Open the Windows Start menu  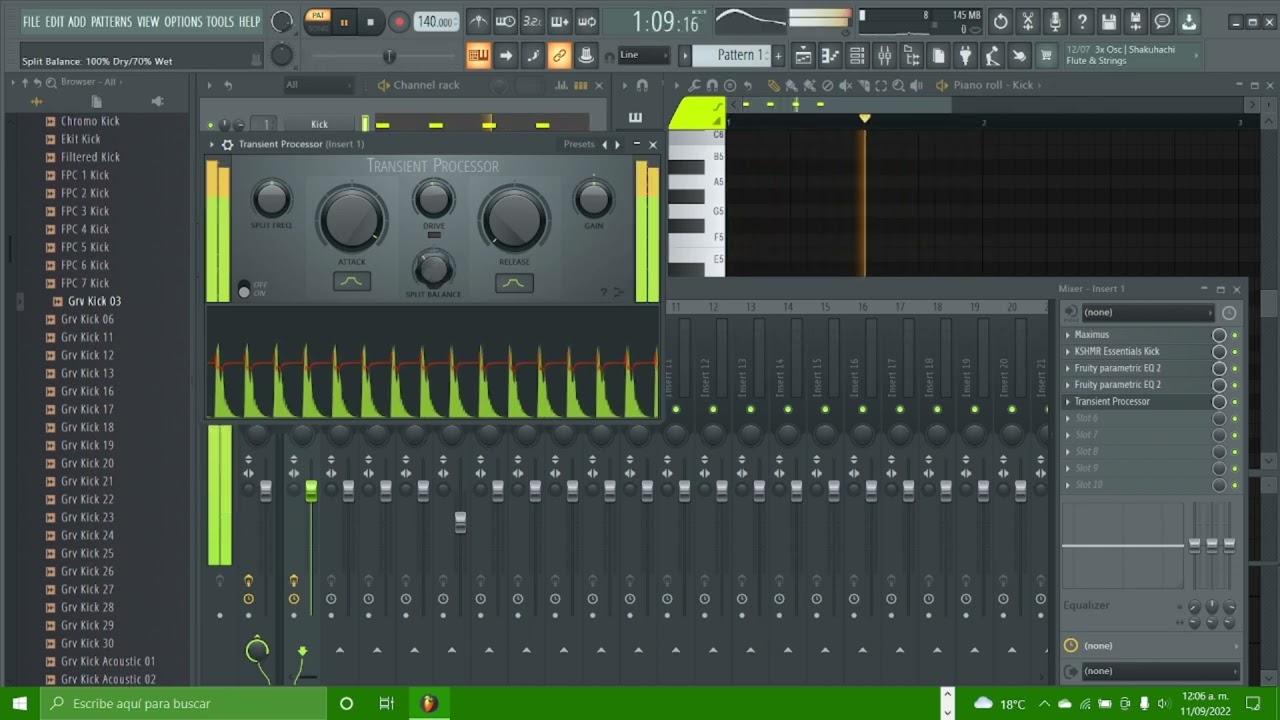click(20, 703)
